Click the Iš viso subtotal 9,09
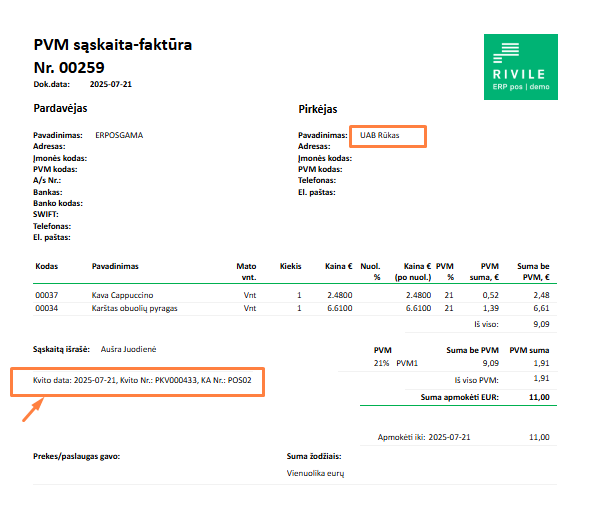 point(541,324)
